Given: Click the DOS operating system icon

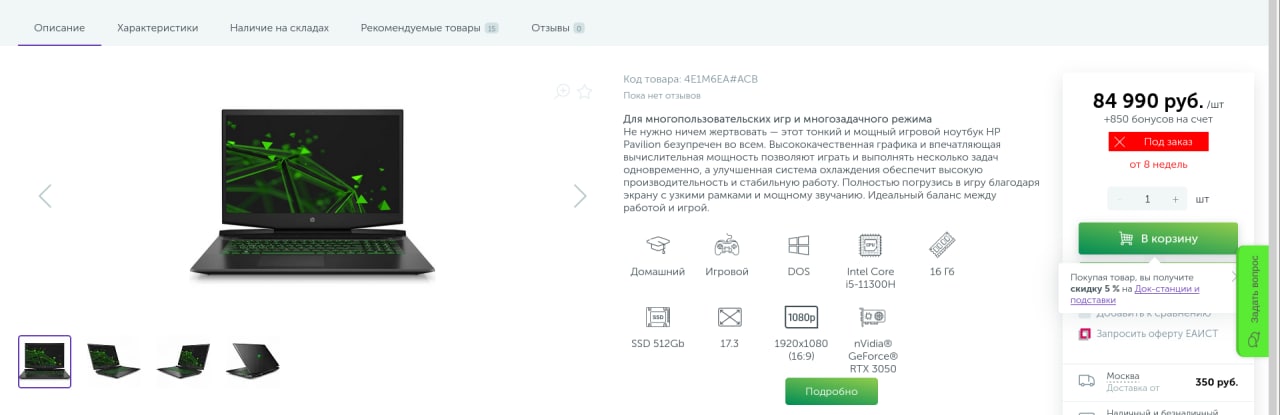Looking at the screenshot, I should pos(798,245).
